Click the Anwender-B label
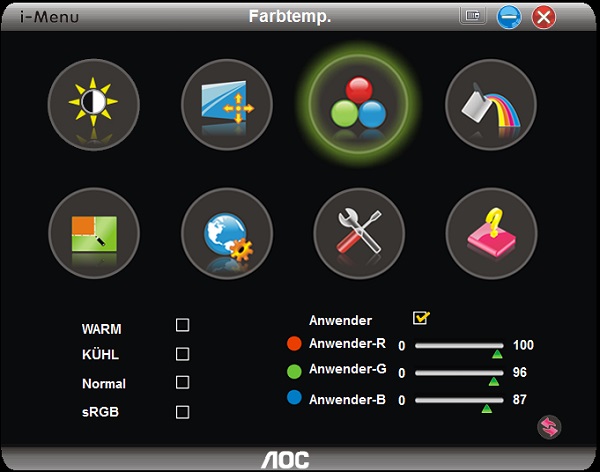Viewport: 600px width, 472px height. point(347,400)
